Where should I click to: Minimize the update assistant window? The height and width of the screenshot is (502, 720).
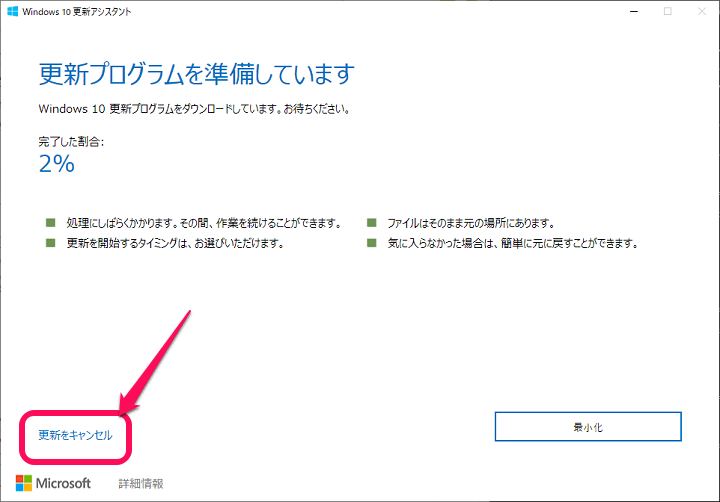click(634, 11)
